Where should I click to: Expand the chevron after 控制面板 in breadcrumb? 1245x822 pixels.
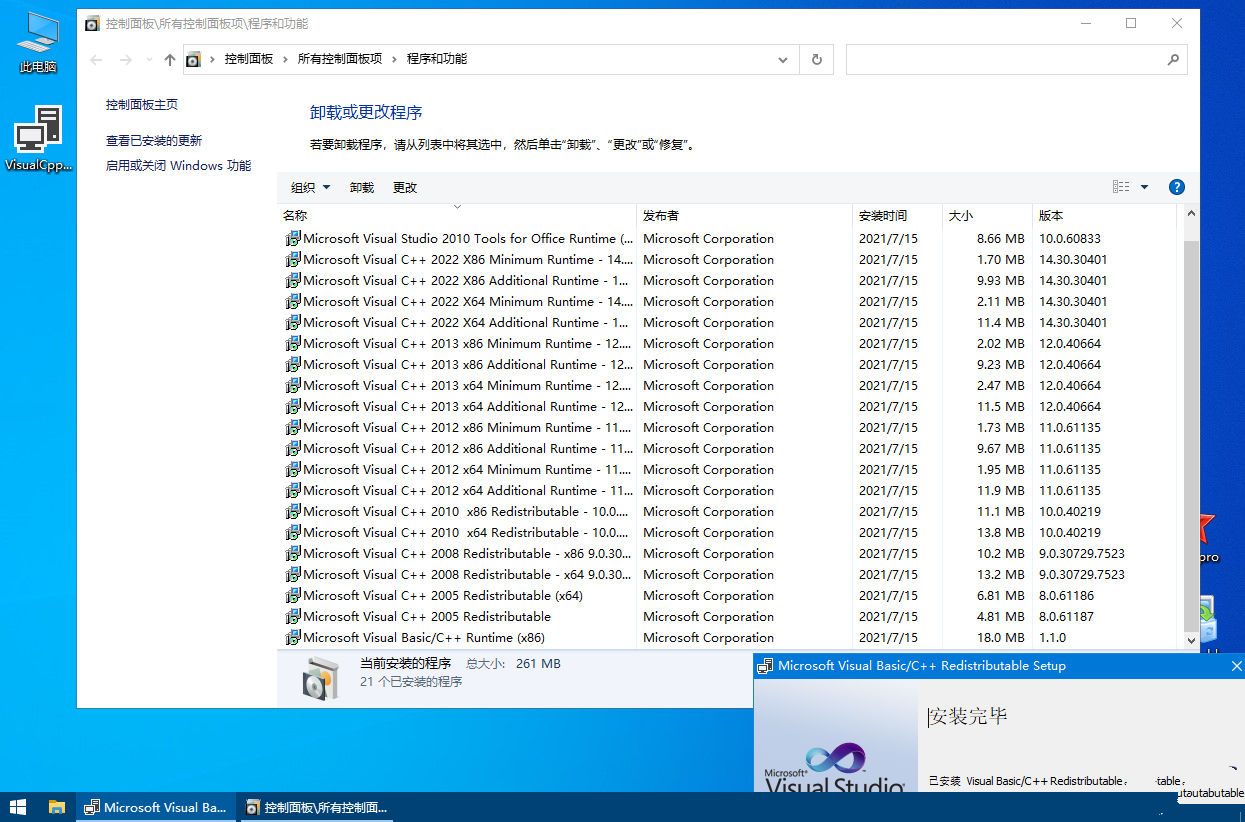coord(285,60)
